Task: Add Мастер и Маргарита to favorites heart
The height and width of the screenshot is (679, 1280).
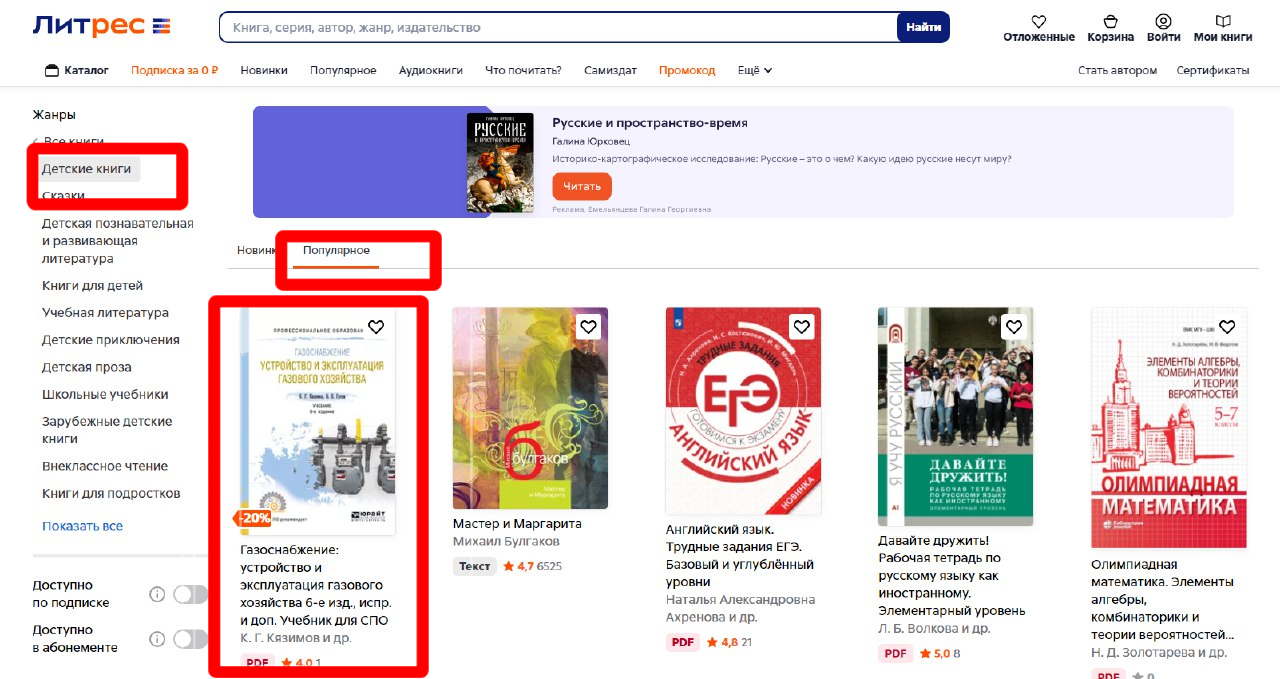Action: (x=589, y=326)
